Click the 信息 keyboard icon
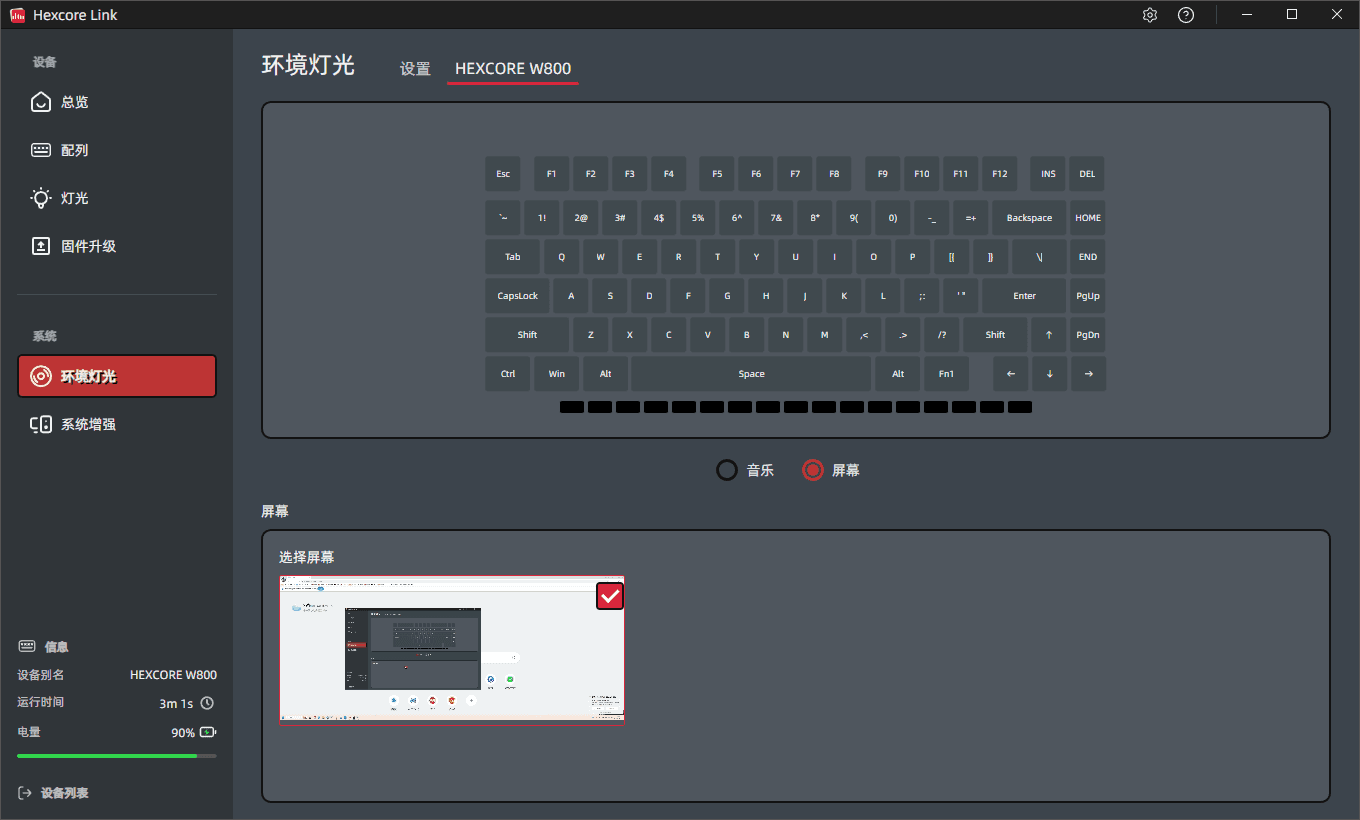This screenshot has width=1360, height=820. pyautogui.click(x=27, y=646)
